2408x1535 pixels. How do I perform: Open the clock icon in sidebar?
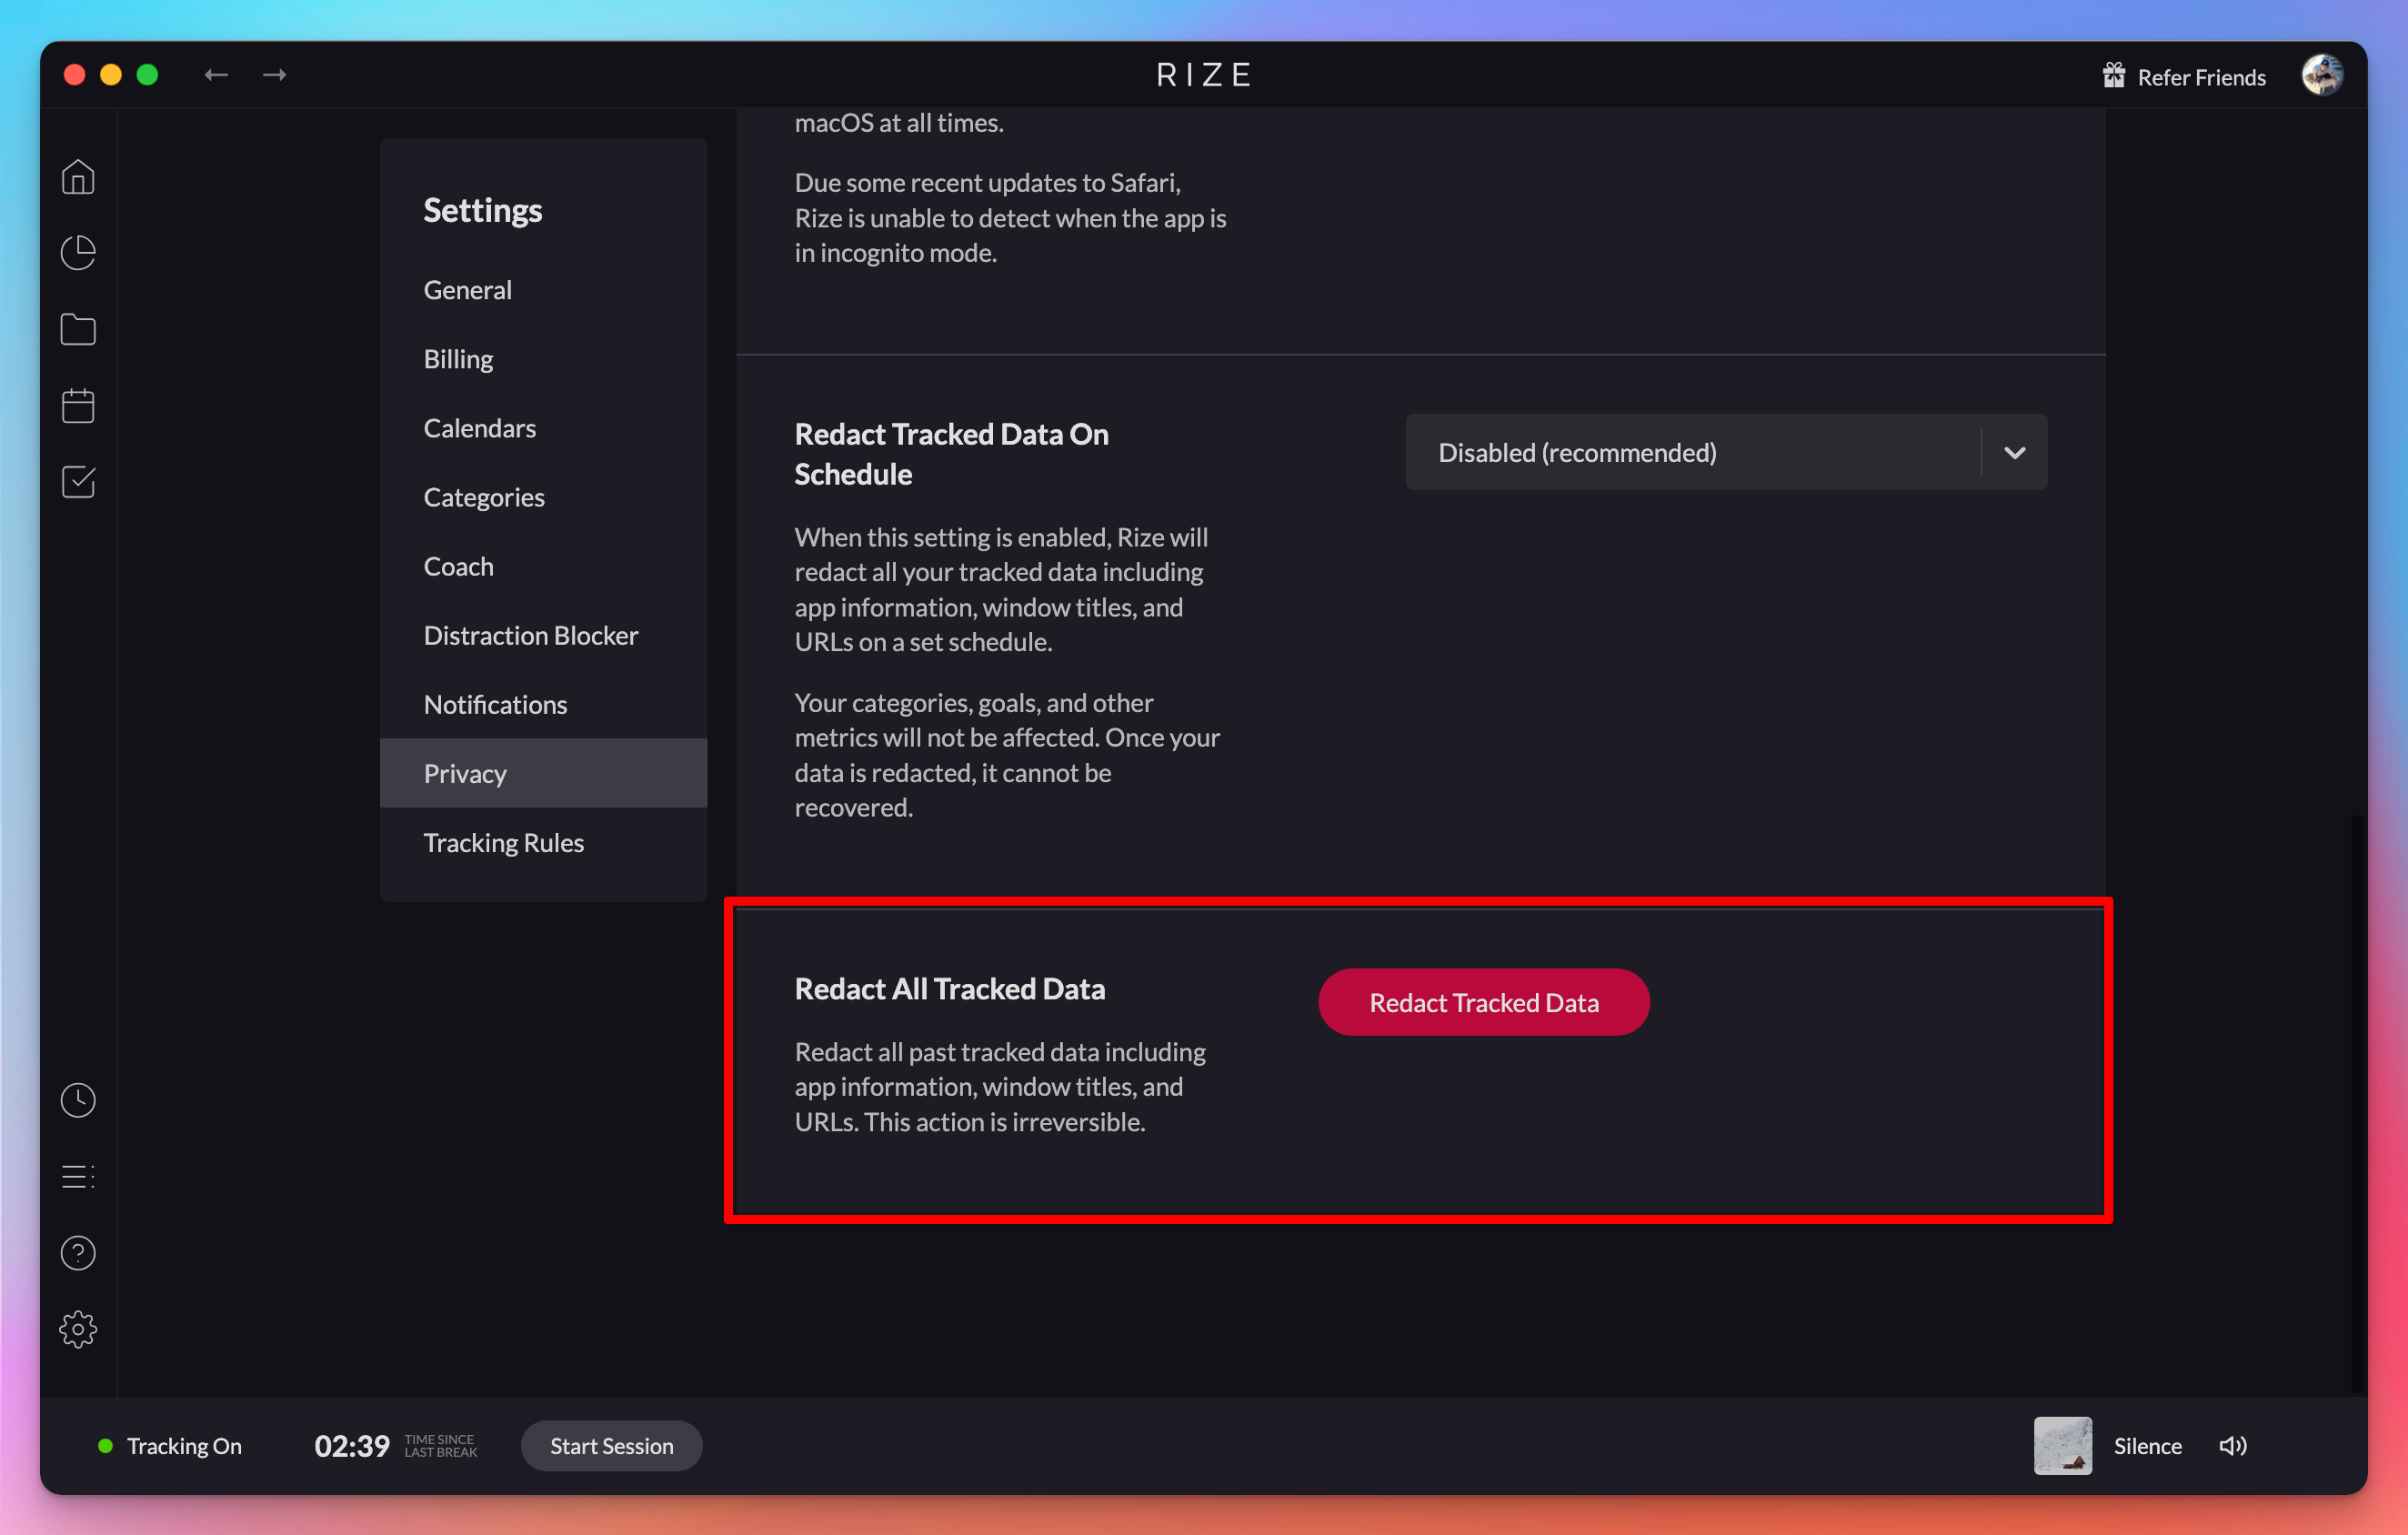click(x=78, y=1100)
